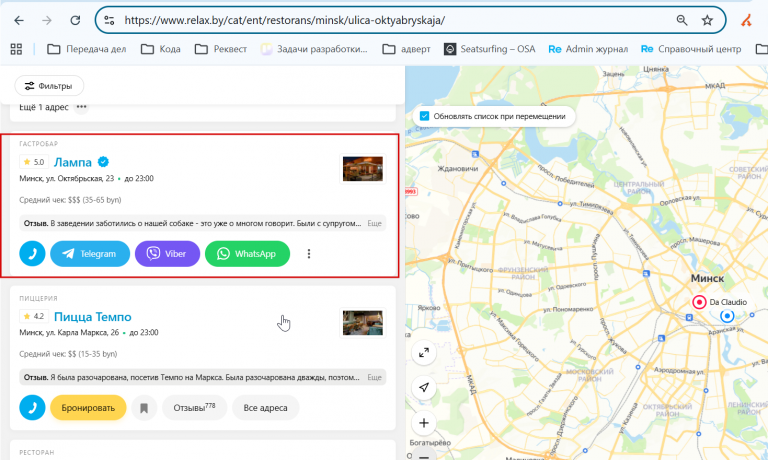Viewport: 768px width, 460px height.
Task: Go back to the previous page
Action: pos(19,20)
